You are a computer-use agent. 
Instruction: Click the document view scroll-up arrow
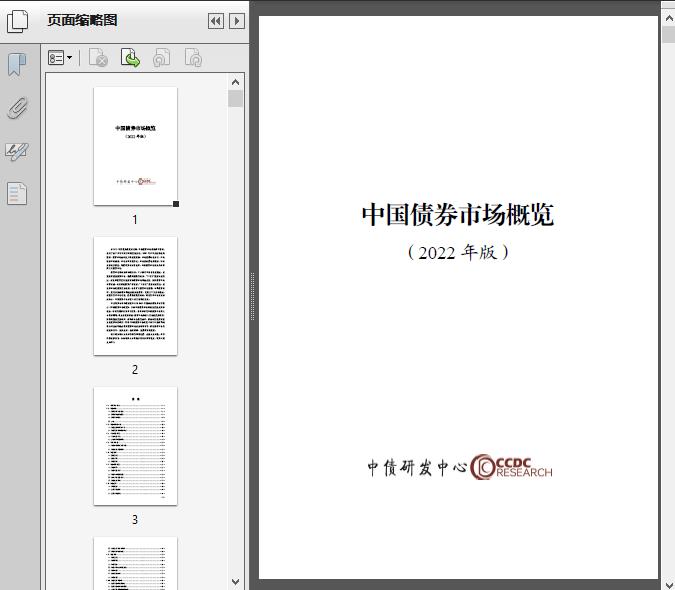pyautogui.click(x=669, y=18)
